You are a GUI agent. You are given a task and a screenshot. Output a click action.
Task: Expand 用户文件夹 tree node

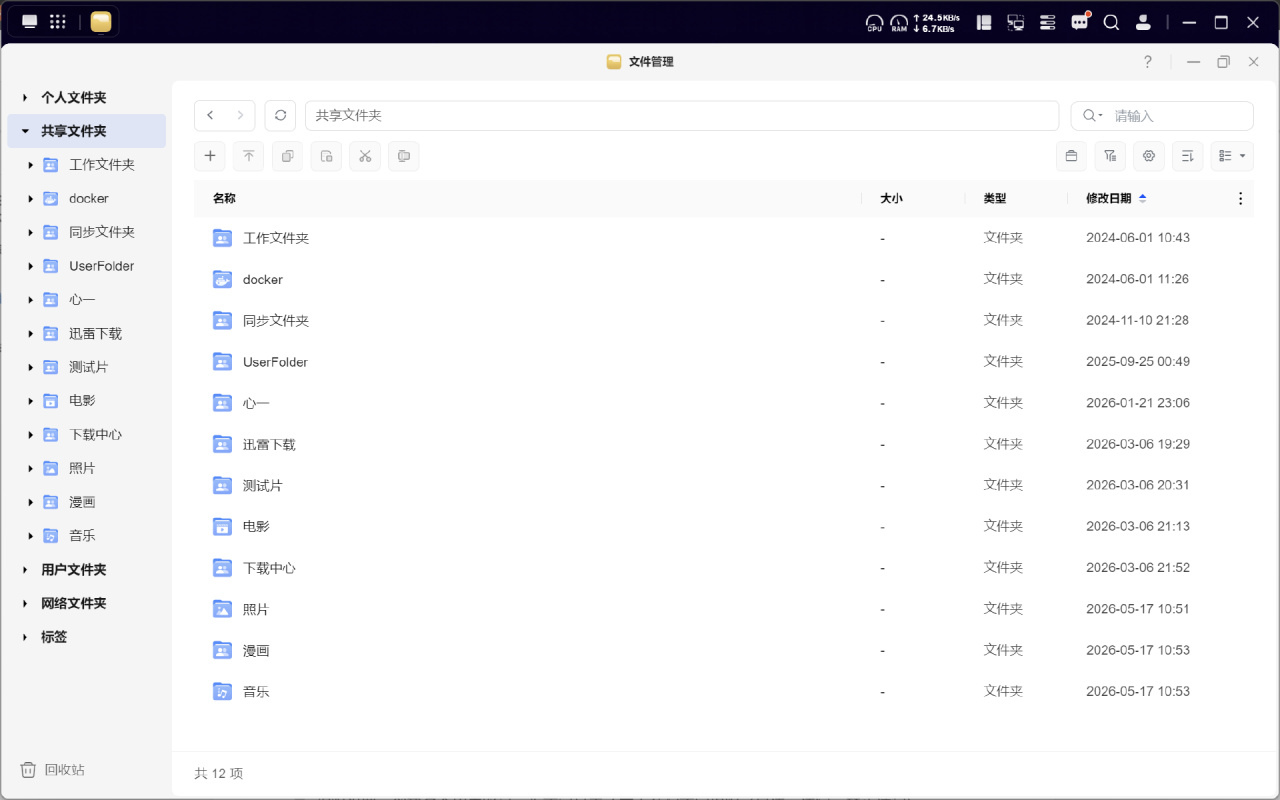[x=26, y=570]
